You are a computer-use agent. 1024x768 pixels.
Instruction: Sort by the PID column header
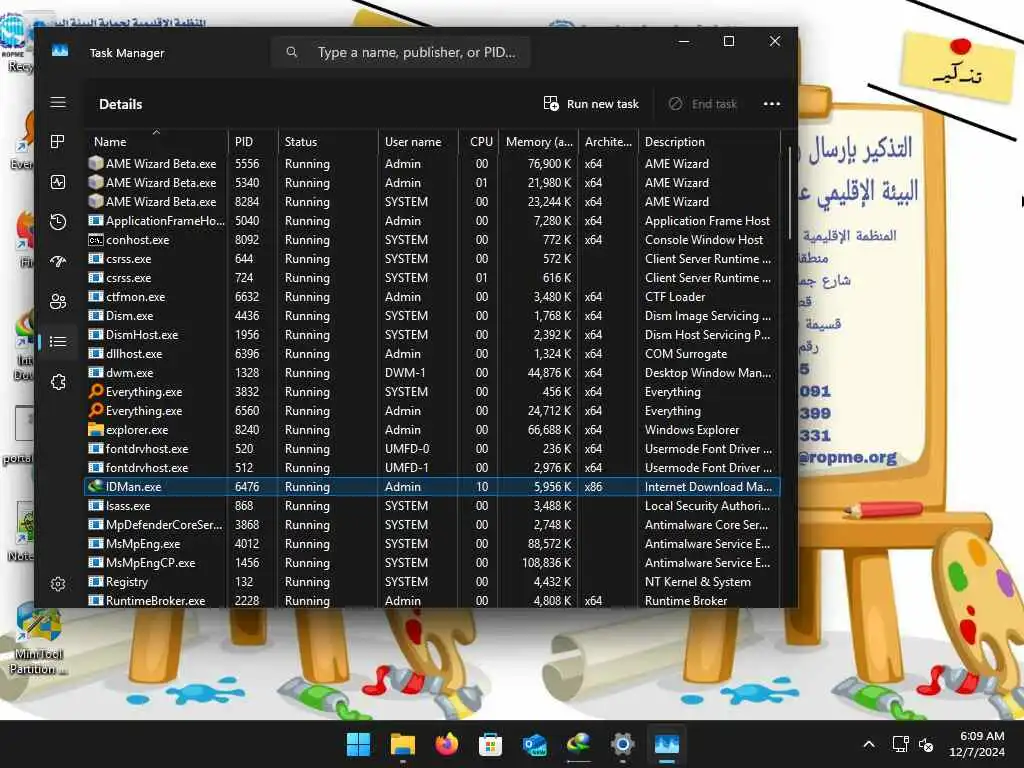pos(253,142)
